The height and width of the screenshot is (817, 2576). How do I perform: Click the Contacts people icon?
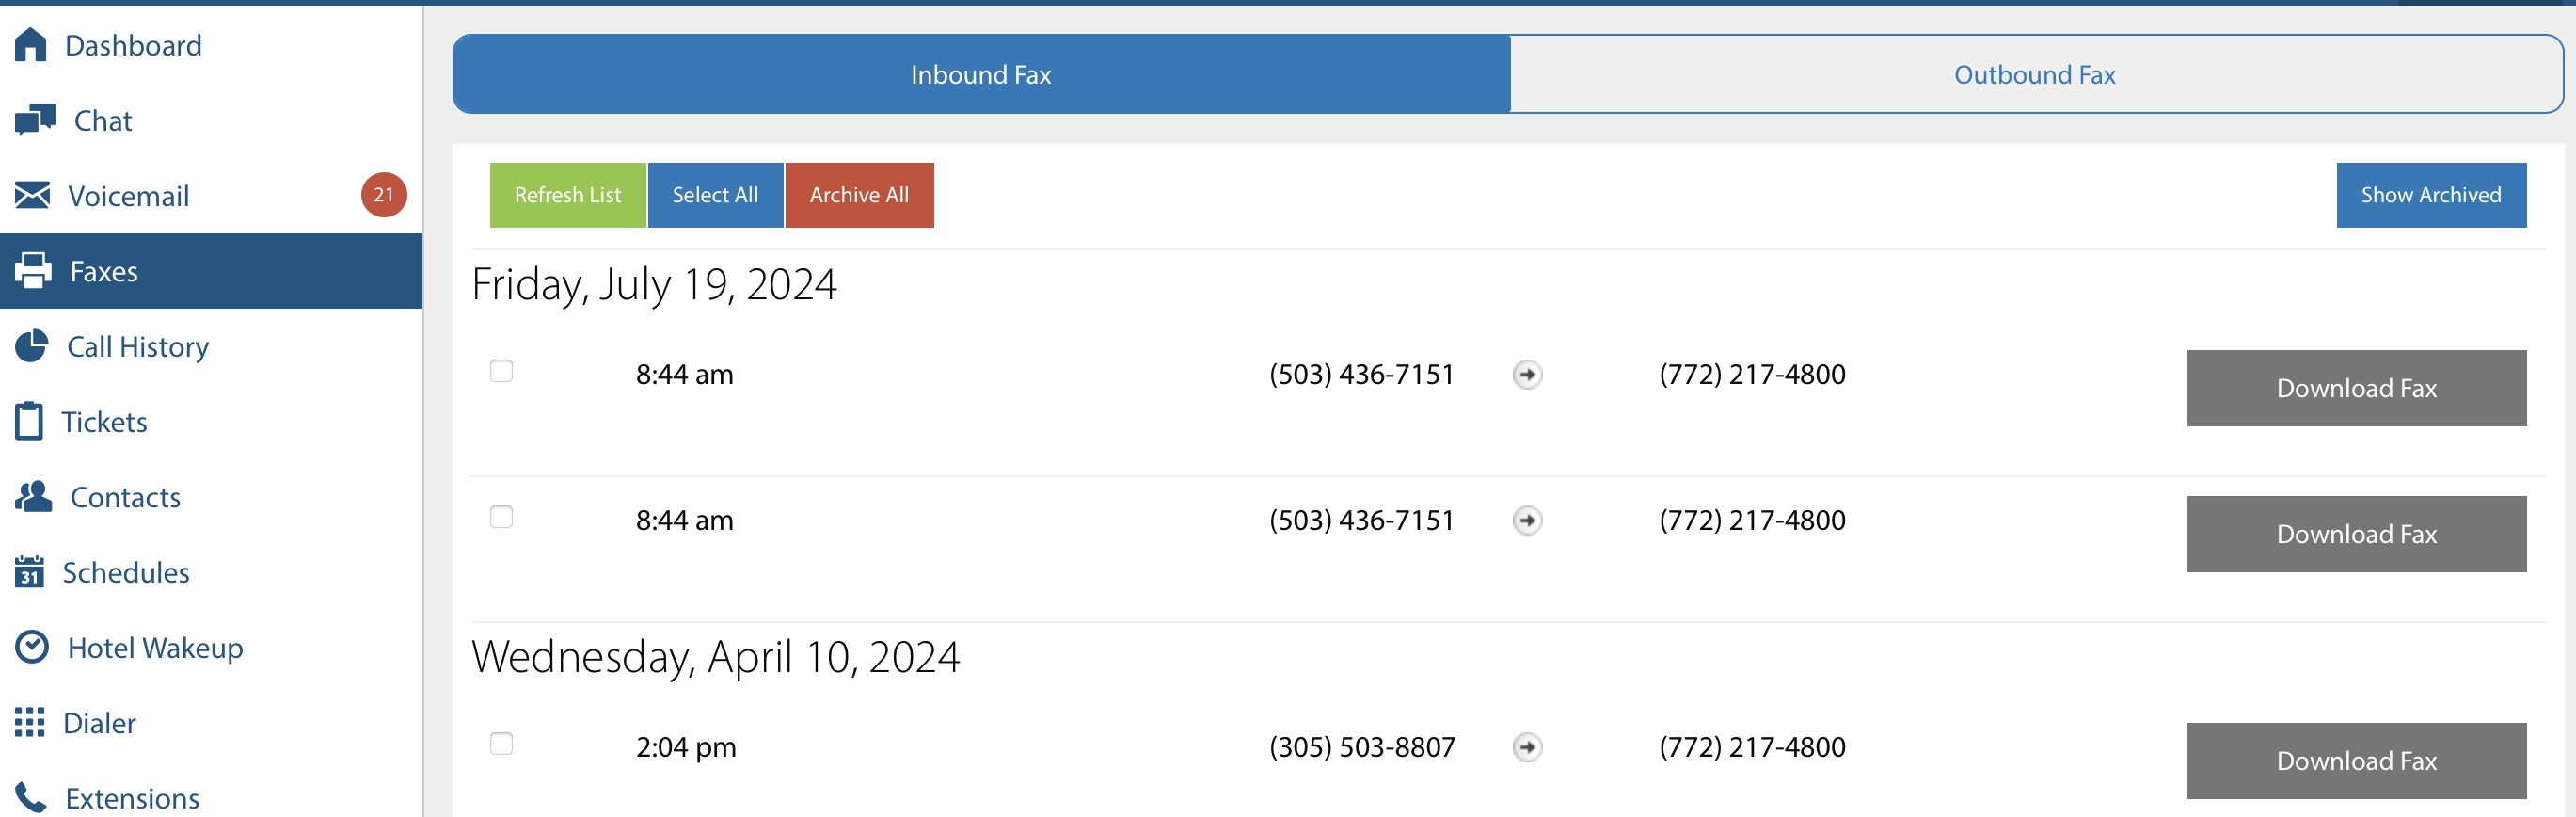pos(34,496)
